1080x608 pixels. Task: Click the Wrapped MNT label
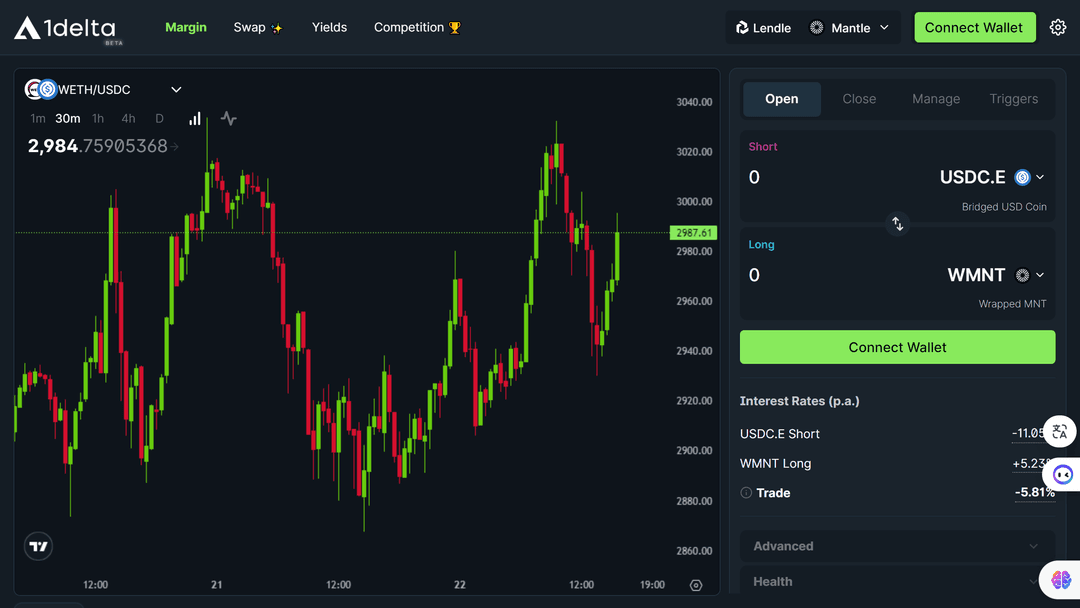(x=1012, y=304)
